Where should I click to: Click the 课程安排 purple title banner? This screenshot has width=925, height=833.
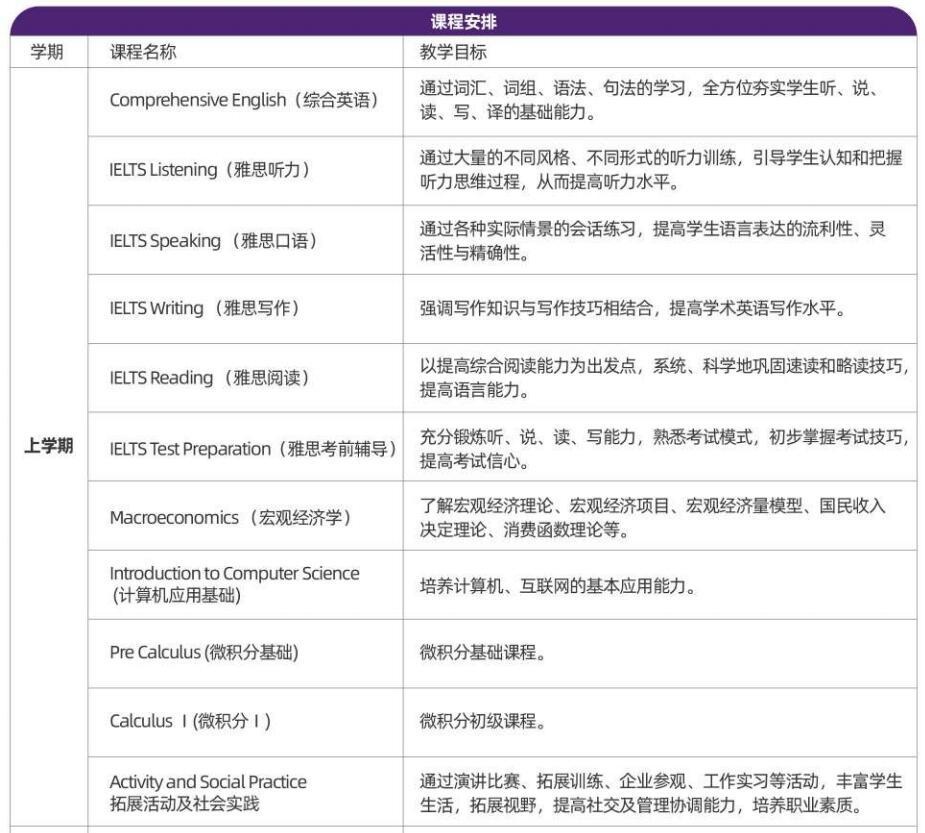pos(463,21)
